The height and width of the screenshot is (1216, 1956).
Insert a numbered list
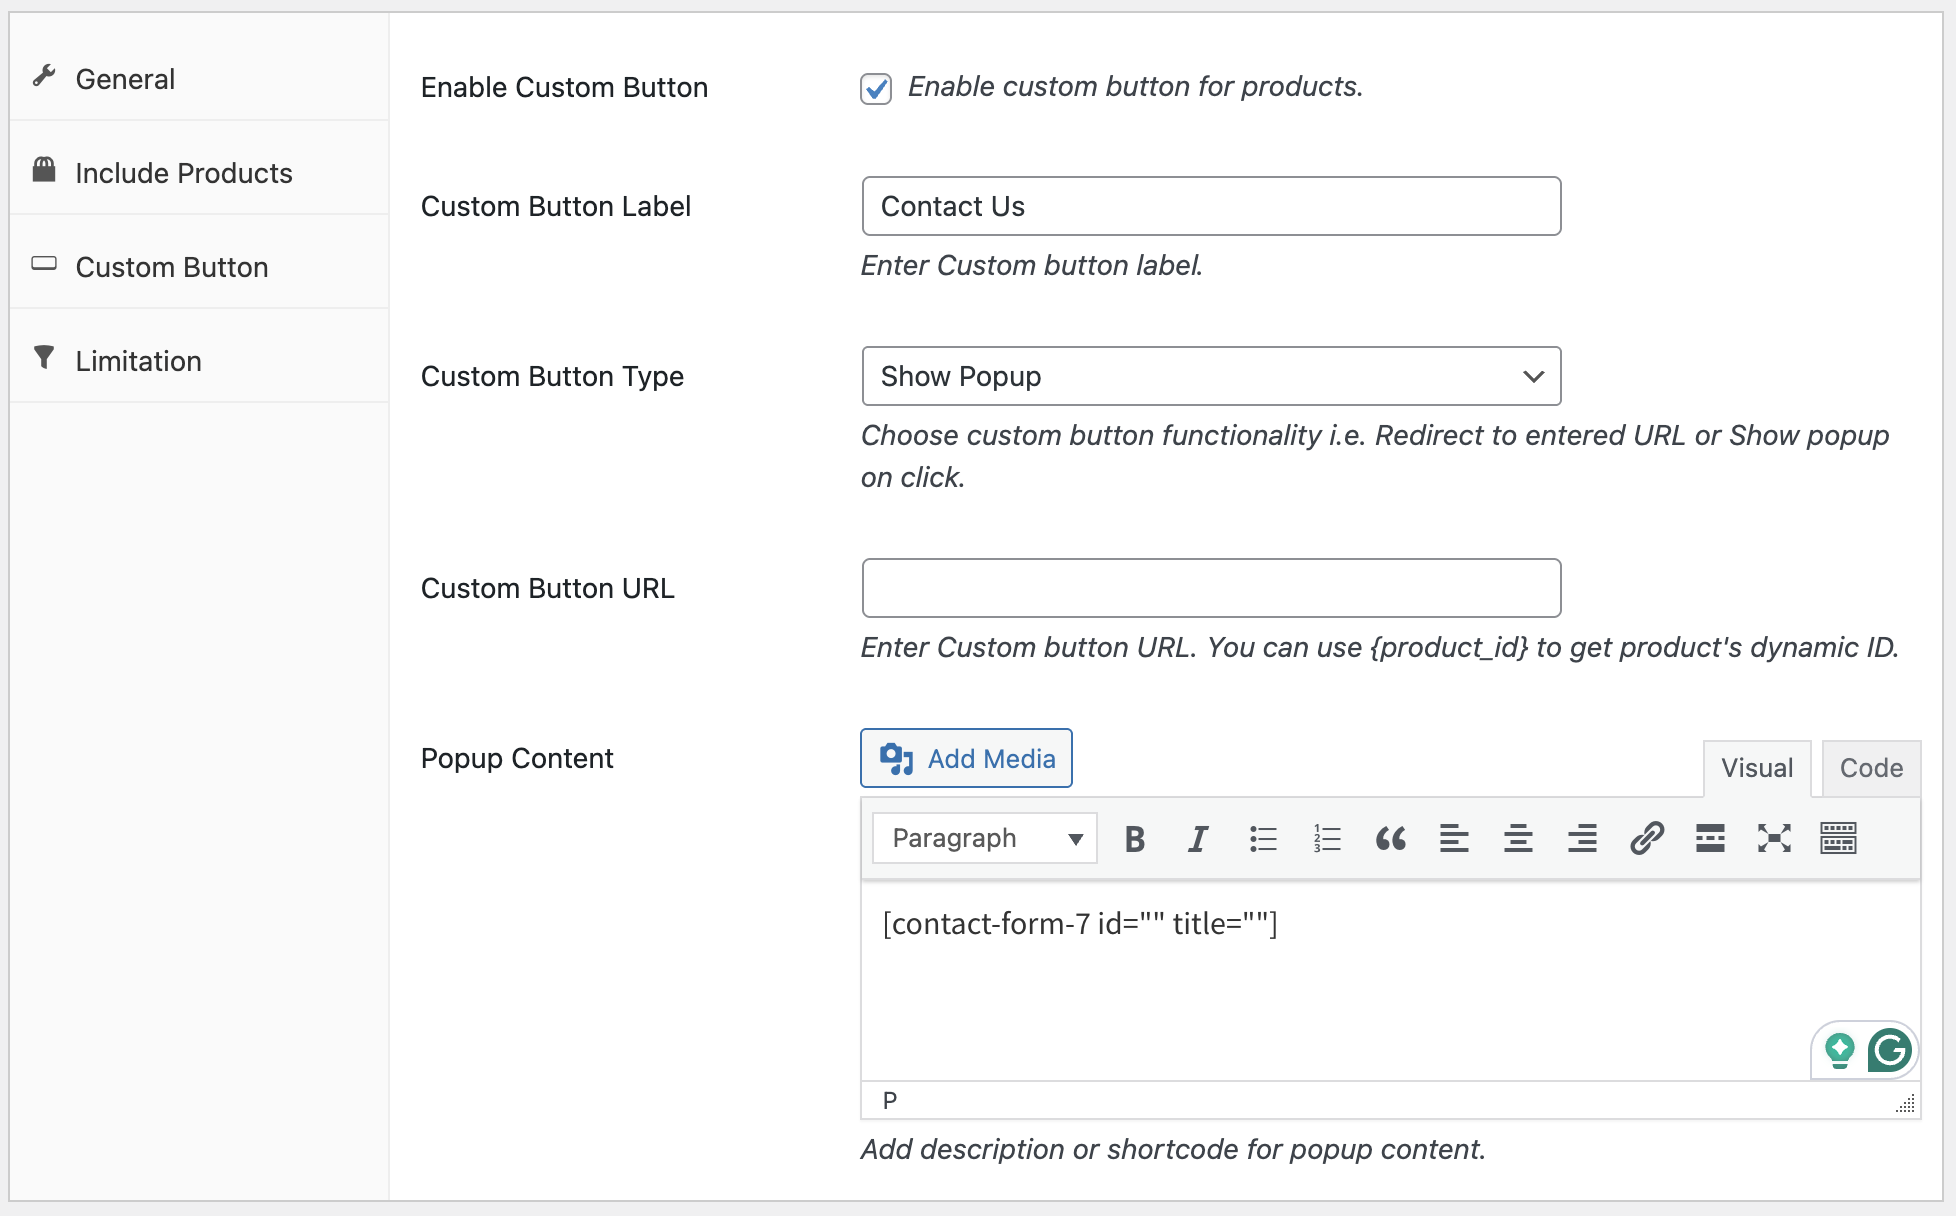tap(1327, 838)
